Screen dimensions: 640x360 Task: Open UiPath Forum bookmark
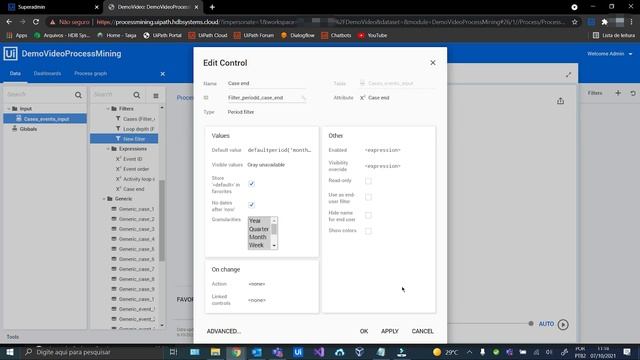click(x=253, y=36)
